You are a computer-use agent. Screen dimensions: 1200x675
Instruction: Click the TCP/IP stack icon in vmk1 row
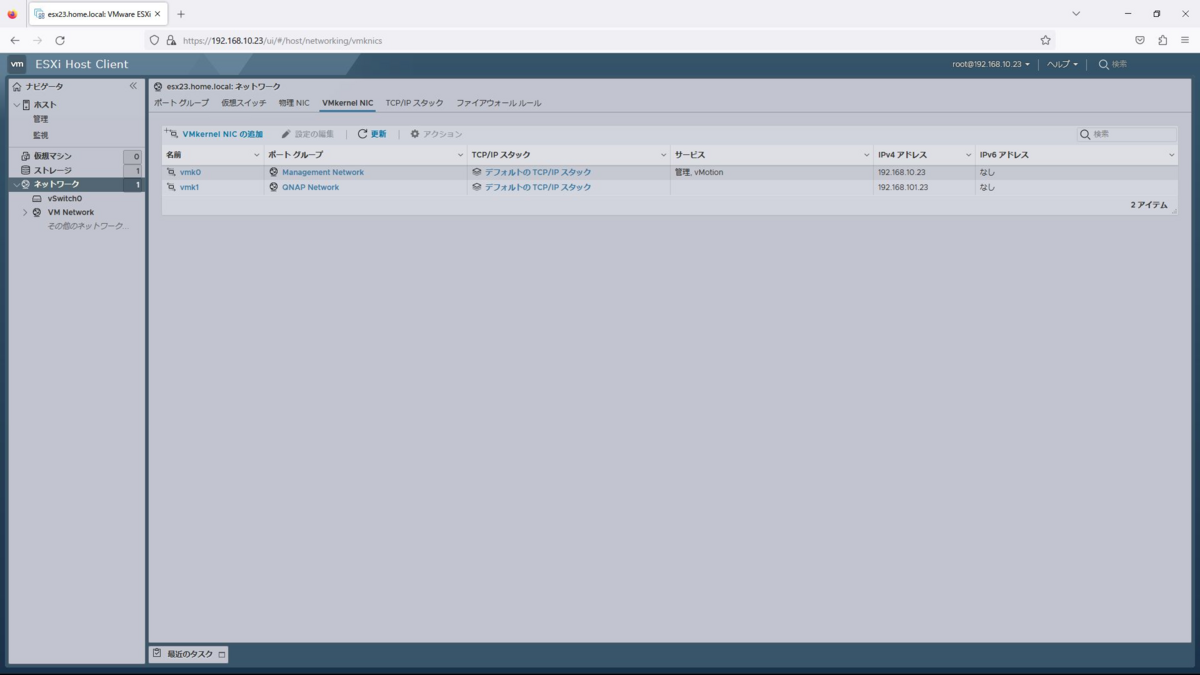pos(477,187)
